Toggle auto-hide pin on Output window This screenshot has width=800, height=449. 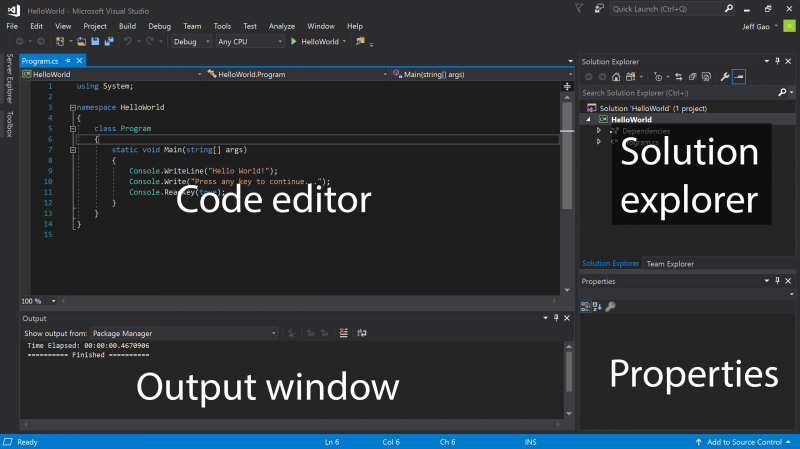[x=556, y=317]
